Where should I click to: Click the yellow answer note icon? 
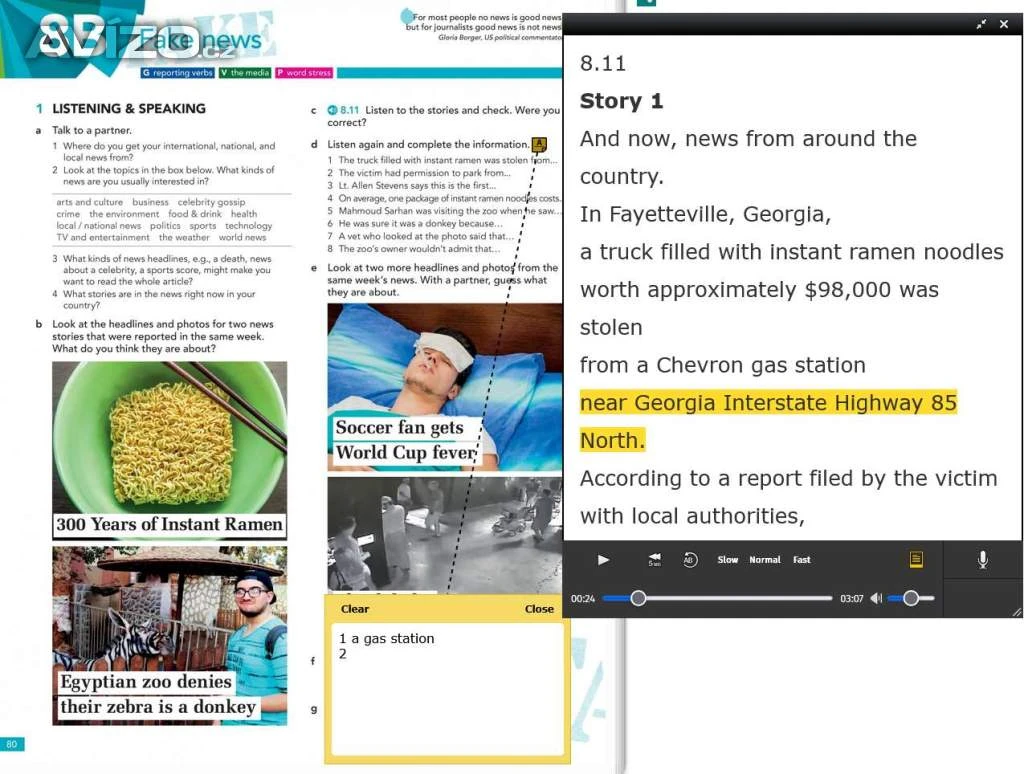pos(540,144)
